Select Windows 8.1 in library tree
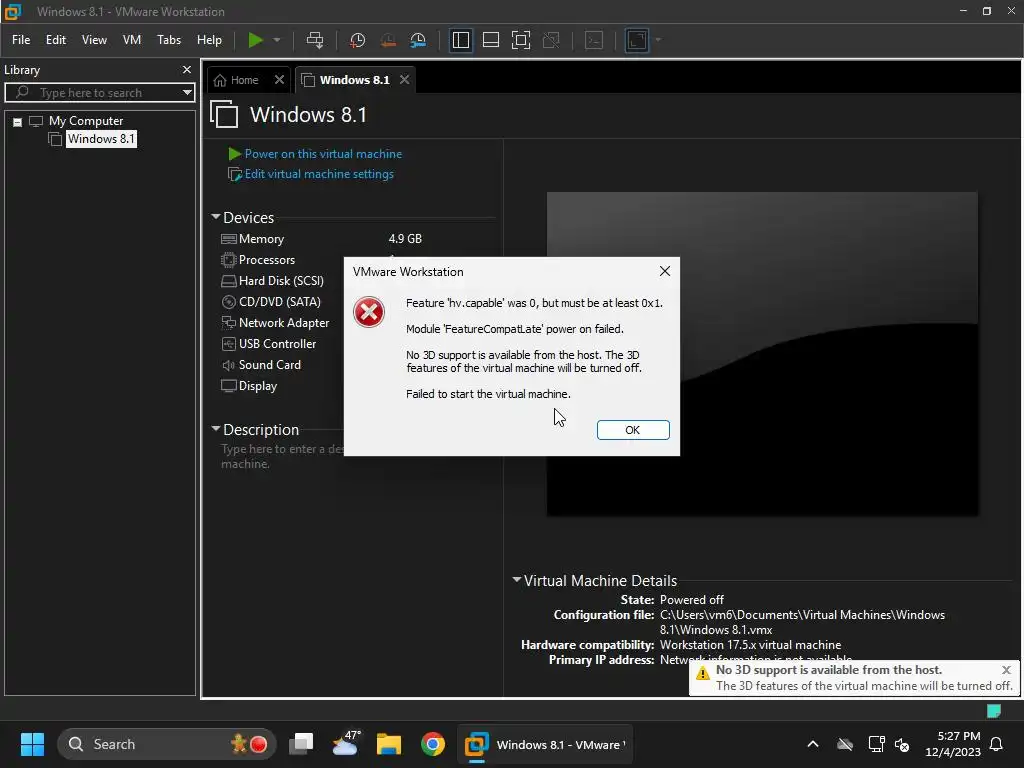This screenshot has width=1024, height=768. [x=101, y=138]
